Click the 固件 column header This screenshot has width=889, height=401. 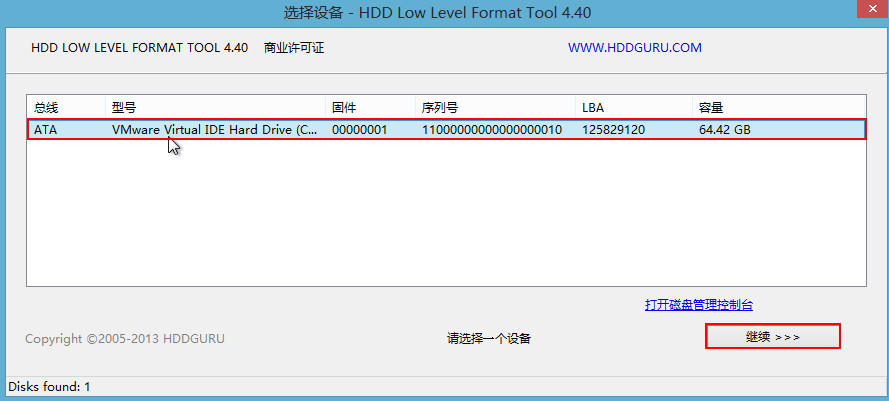(370, 107)
